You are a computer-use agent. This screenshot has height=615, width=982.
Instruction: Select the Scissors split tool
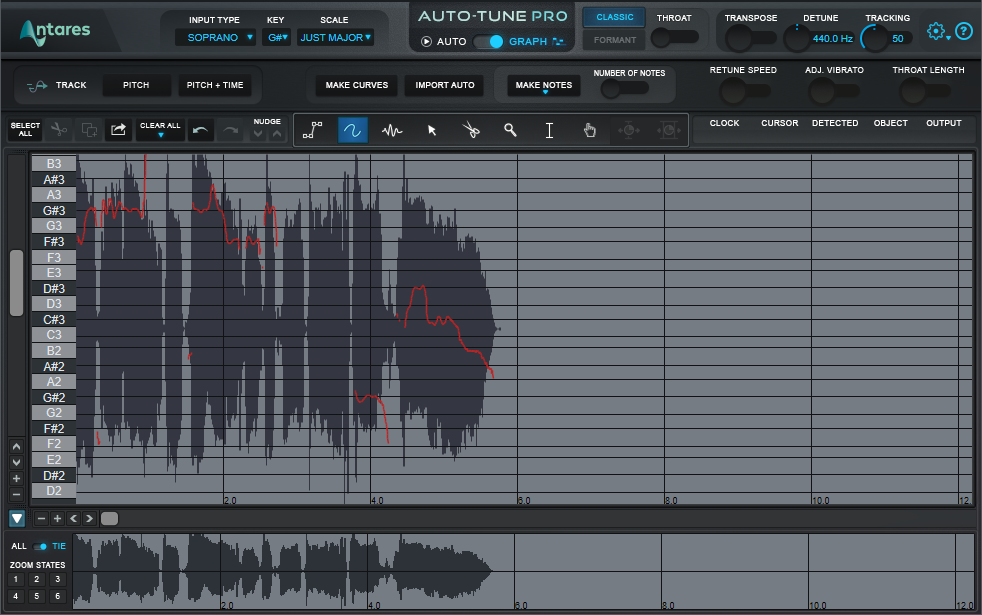[x=471, y=130]
